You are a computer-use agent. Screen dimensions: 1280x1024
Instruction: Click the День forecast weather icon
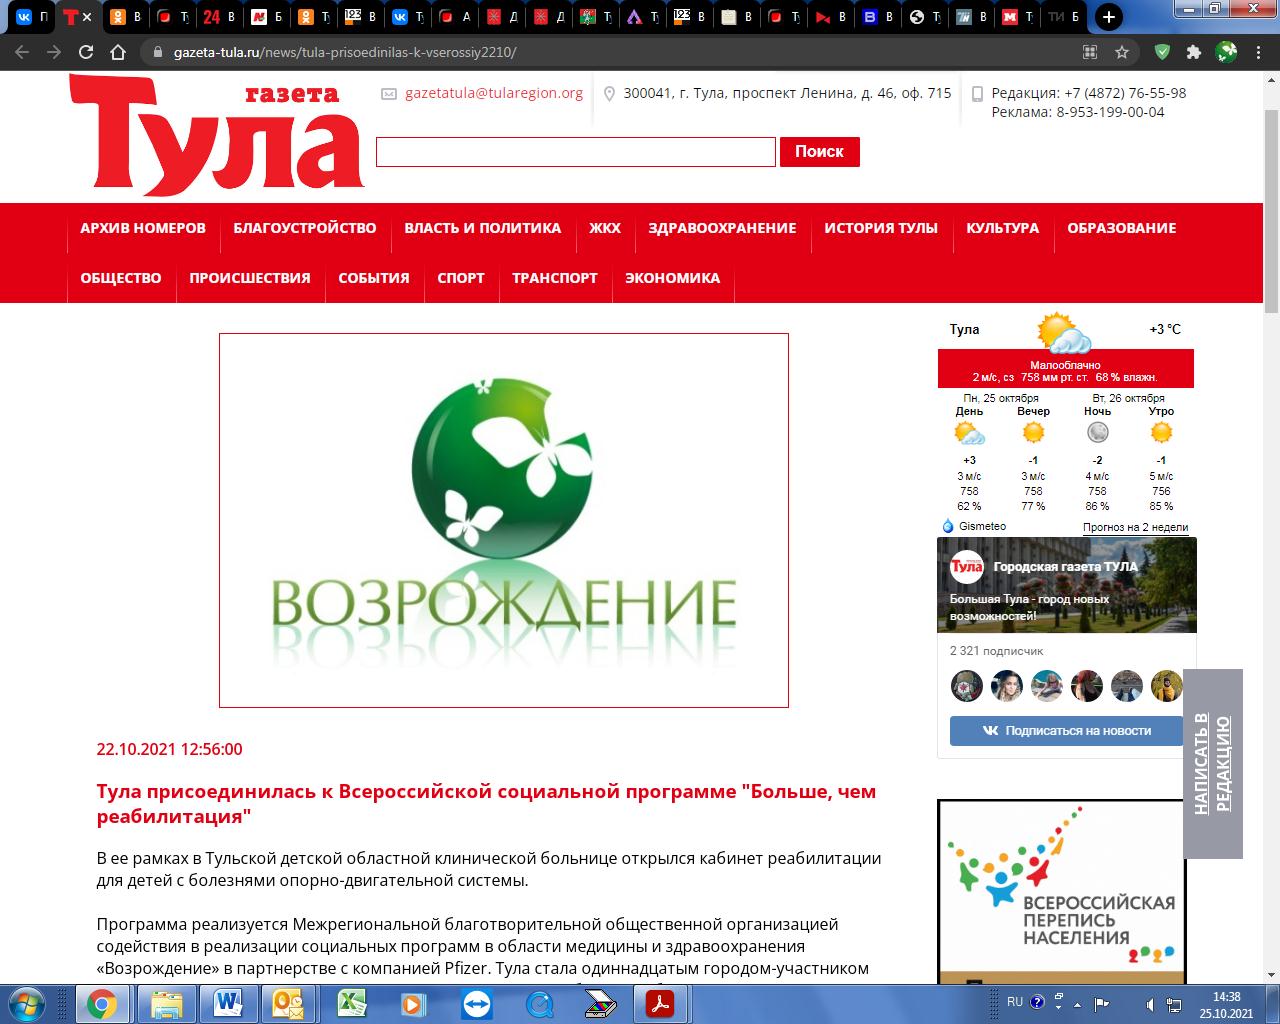coord(969,433)
